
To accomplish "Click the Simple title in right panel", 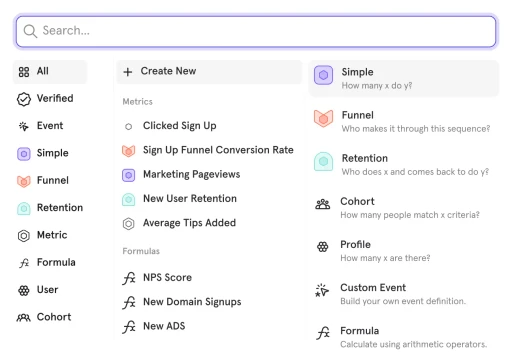I will (x=357, y=72).
